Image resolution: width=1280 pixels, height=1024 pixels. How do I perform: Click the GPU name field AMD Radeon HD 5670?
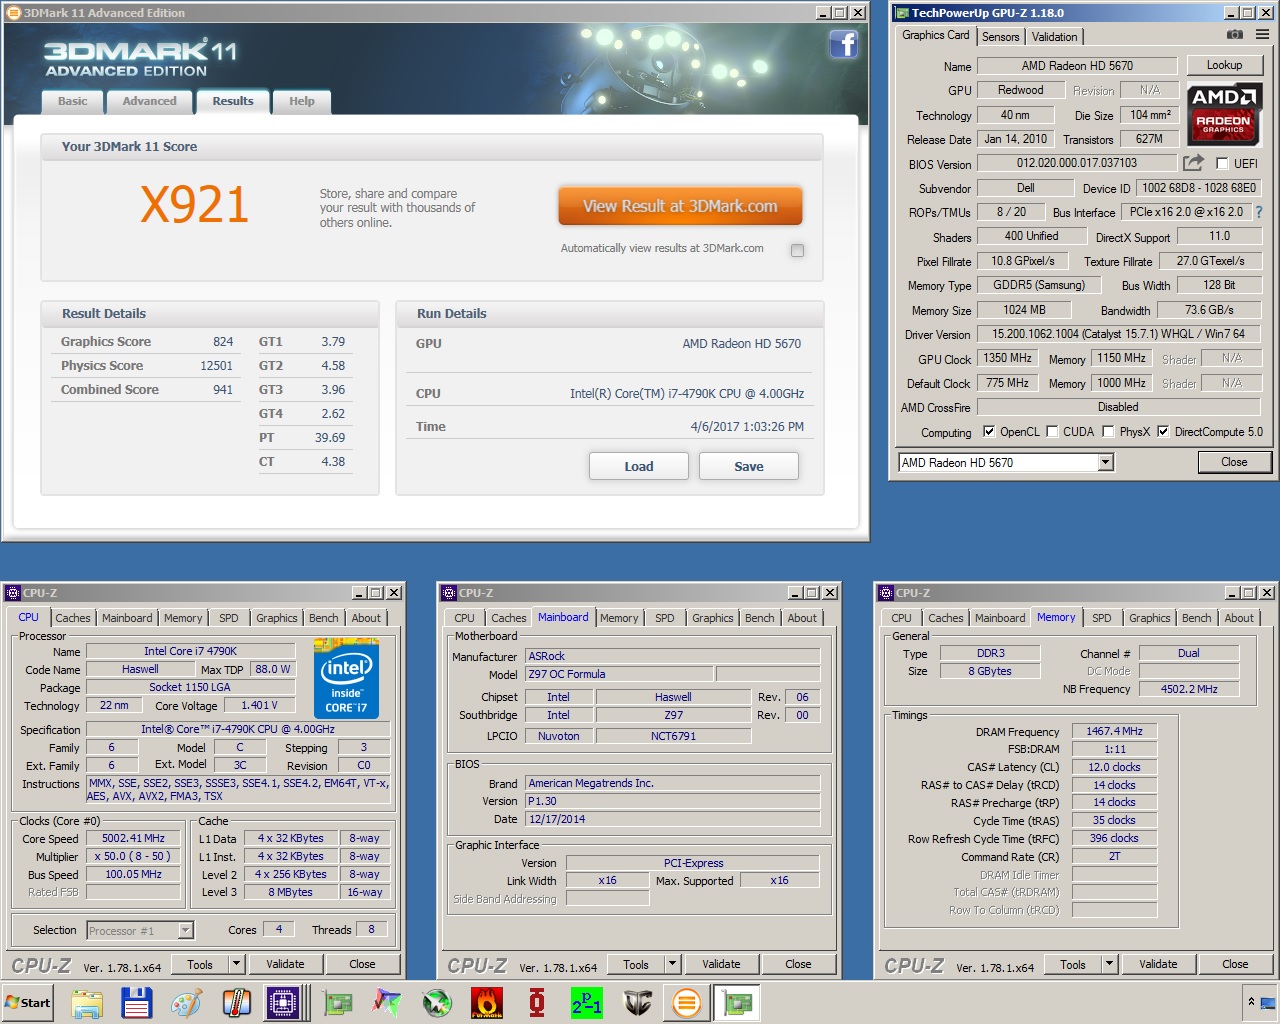pos(1077,66)
